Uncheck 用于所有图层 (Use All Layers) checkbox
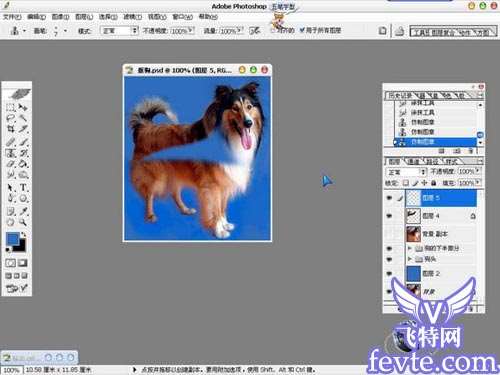The image size is (500, 375). point(302,30)
